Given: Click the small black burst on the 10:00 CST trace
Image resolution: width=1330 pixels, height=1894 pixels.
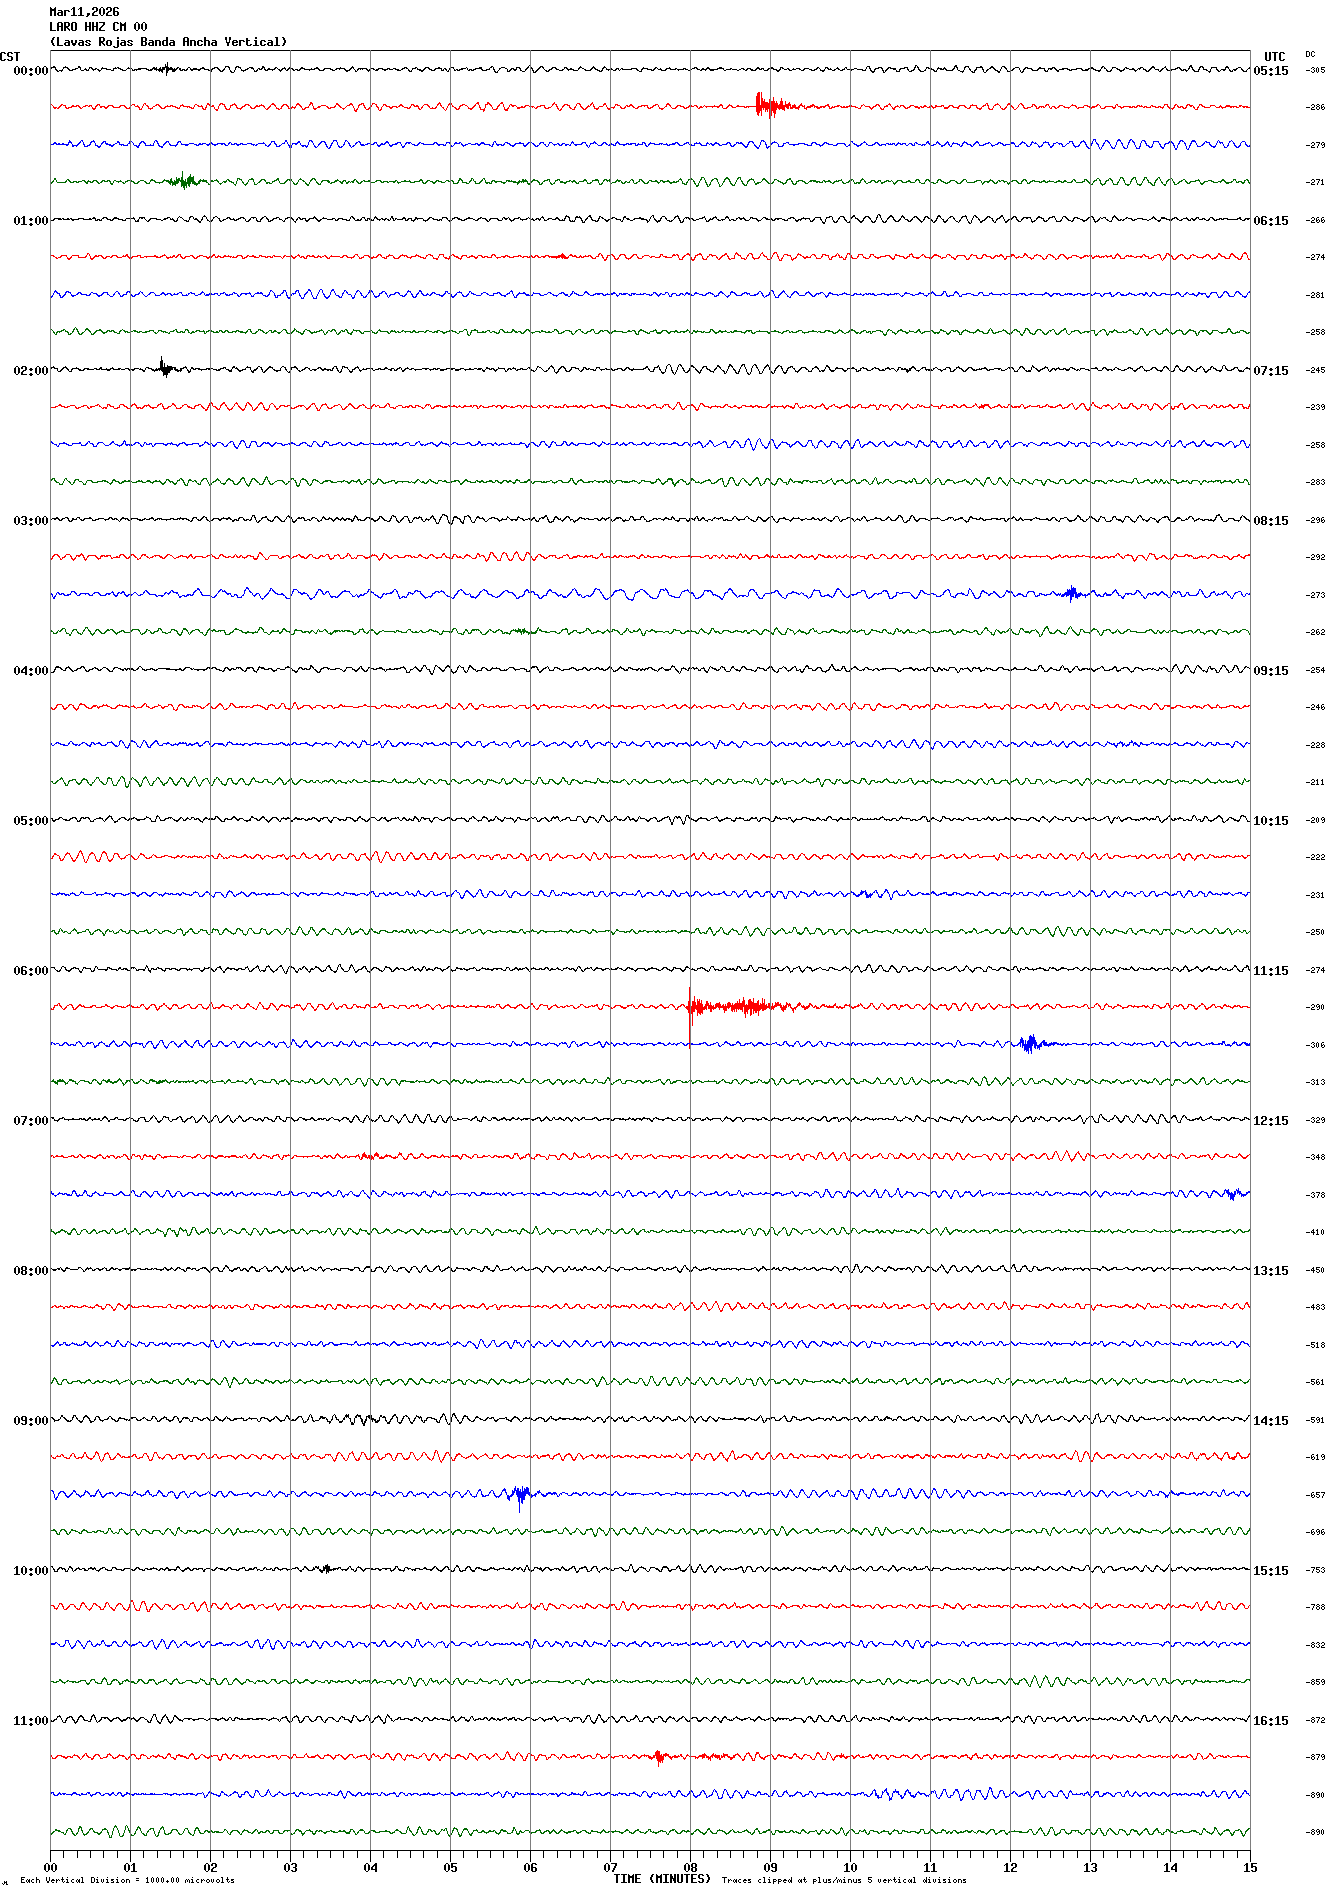Looking at the screenshot, I should tap(325, 1569).
